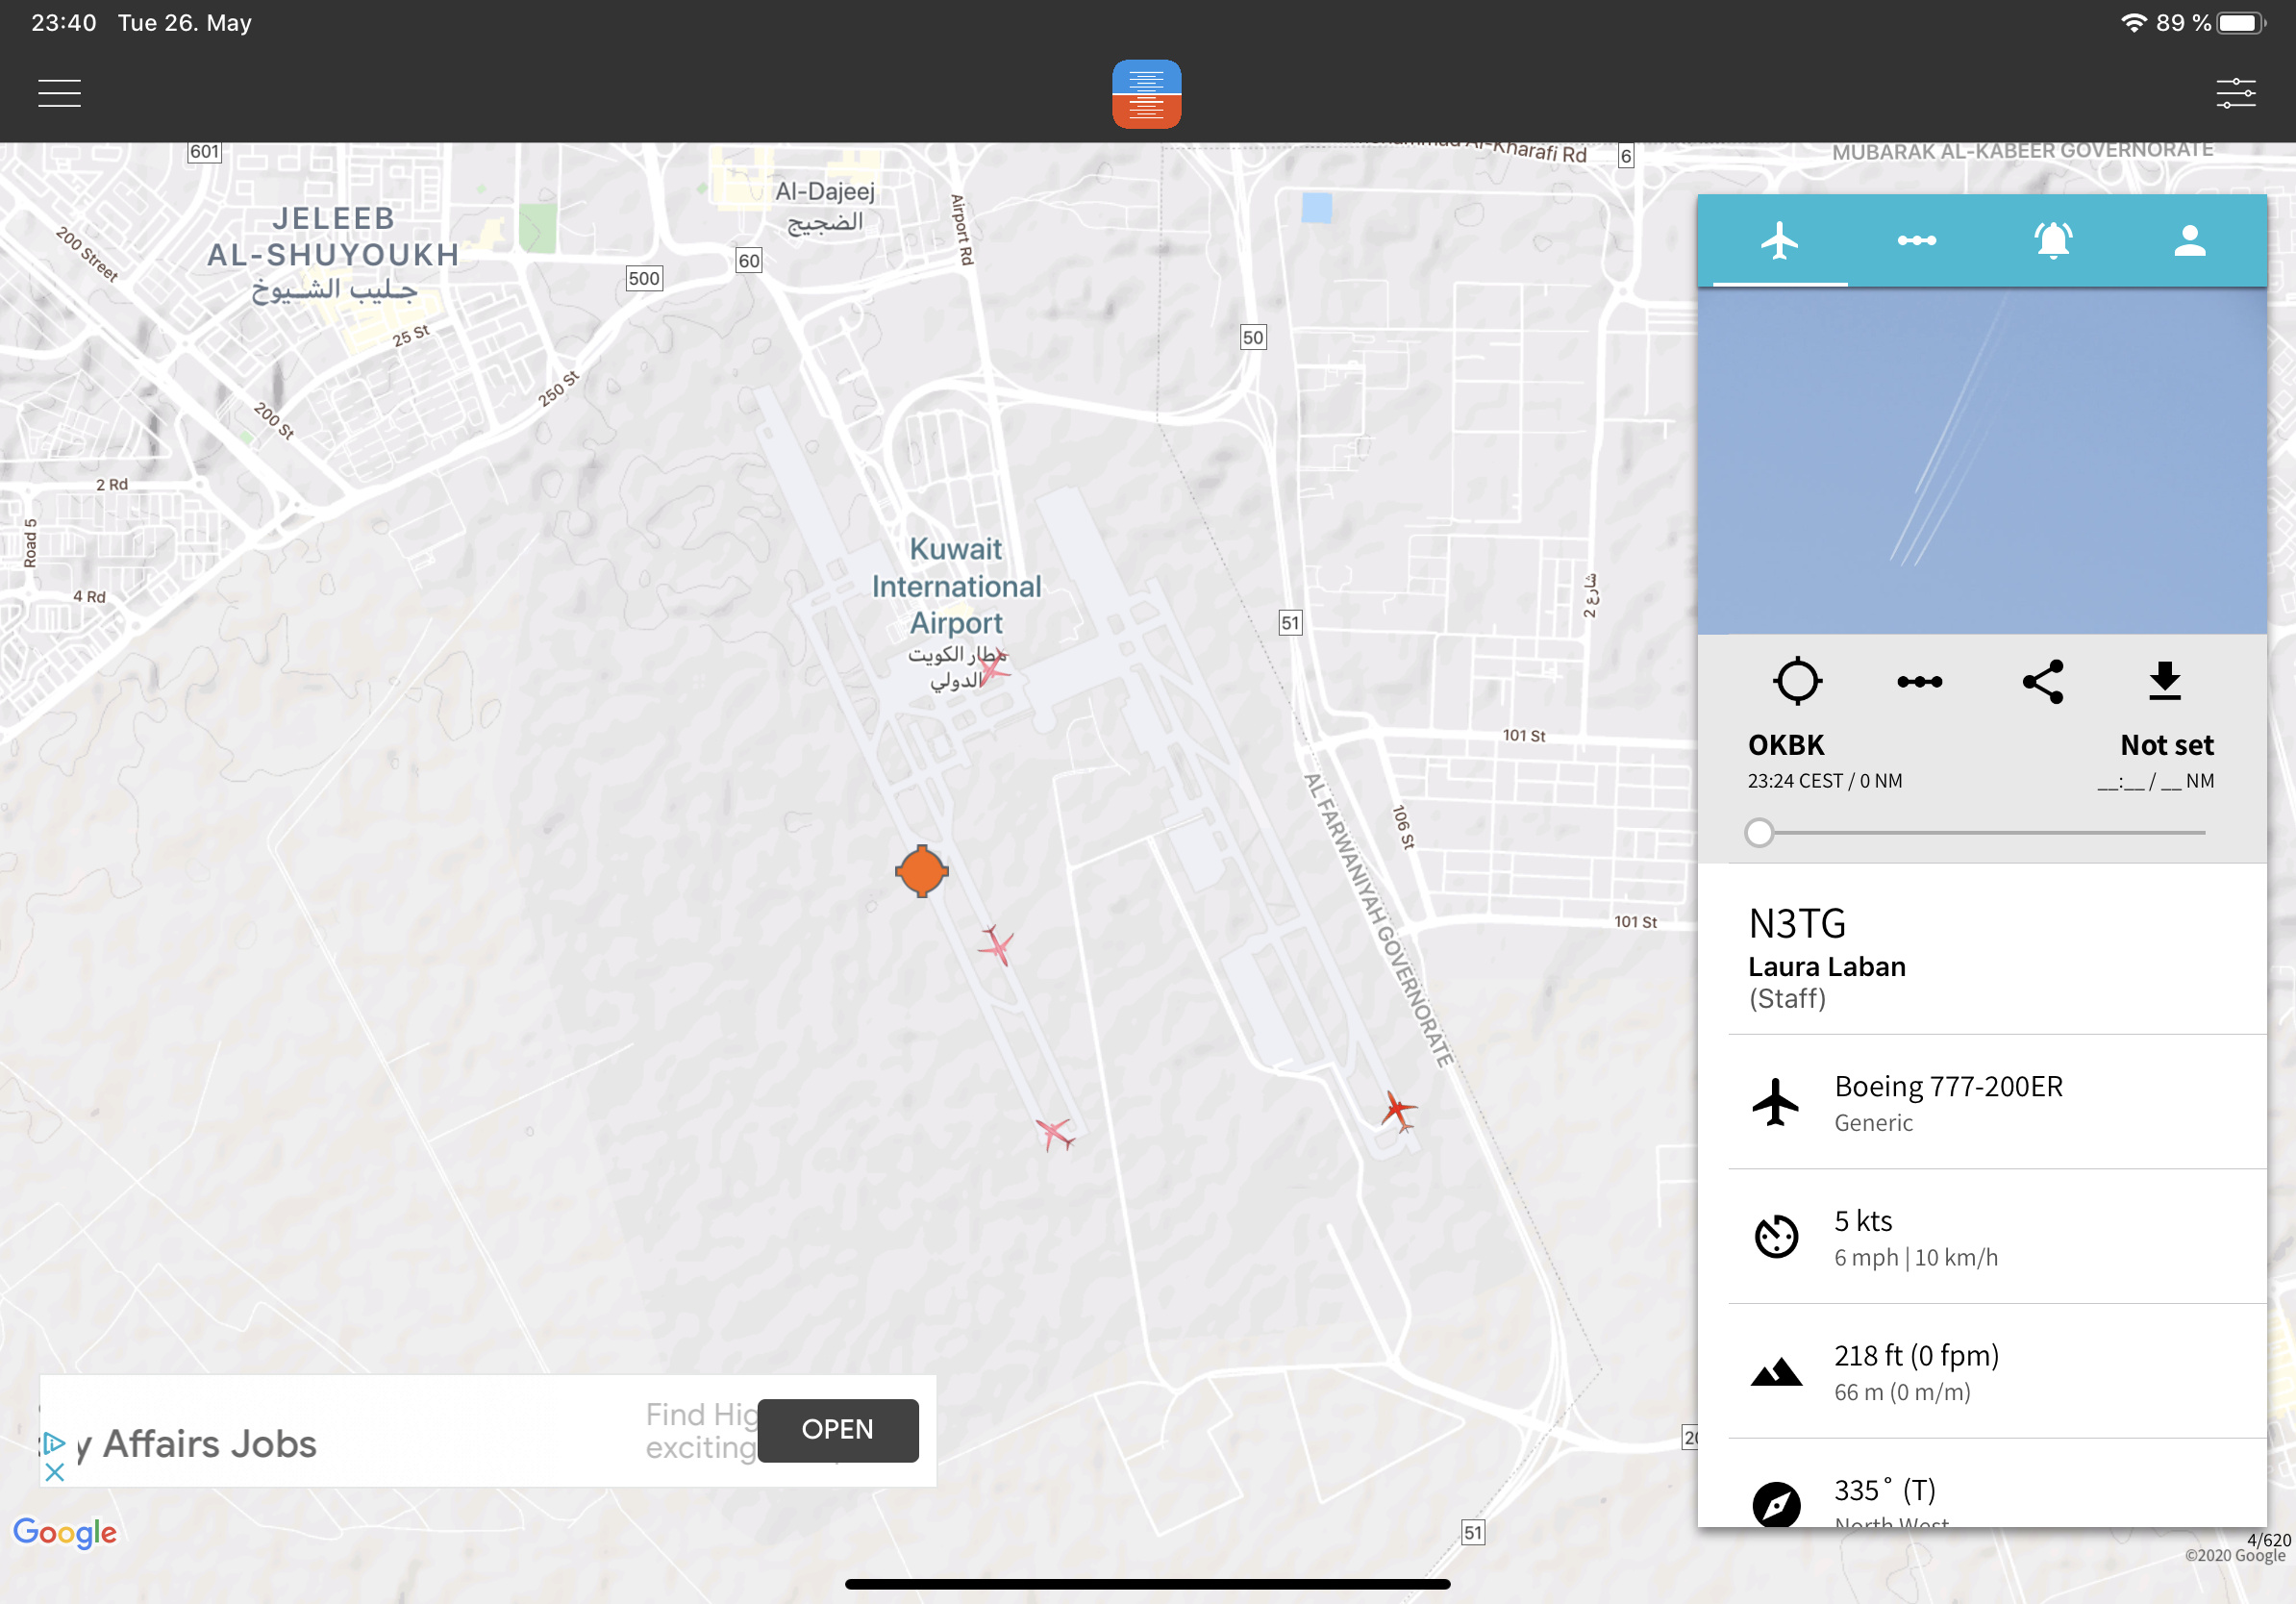The width and height of the screenshot is (2296, 1604).
Task: Tap the OKBK departure airport label
Action: point(1786,745)
